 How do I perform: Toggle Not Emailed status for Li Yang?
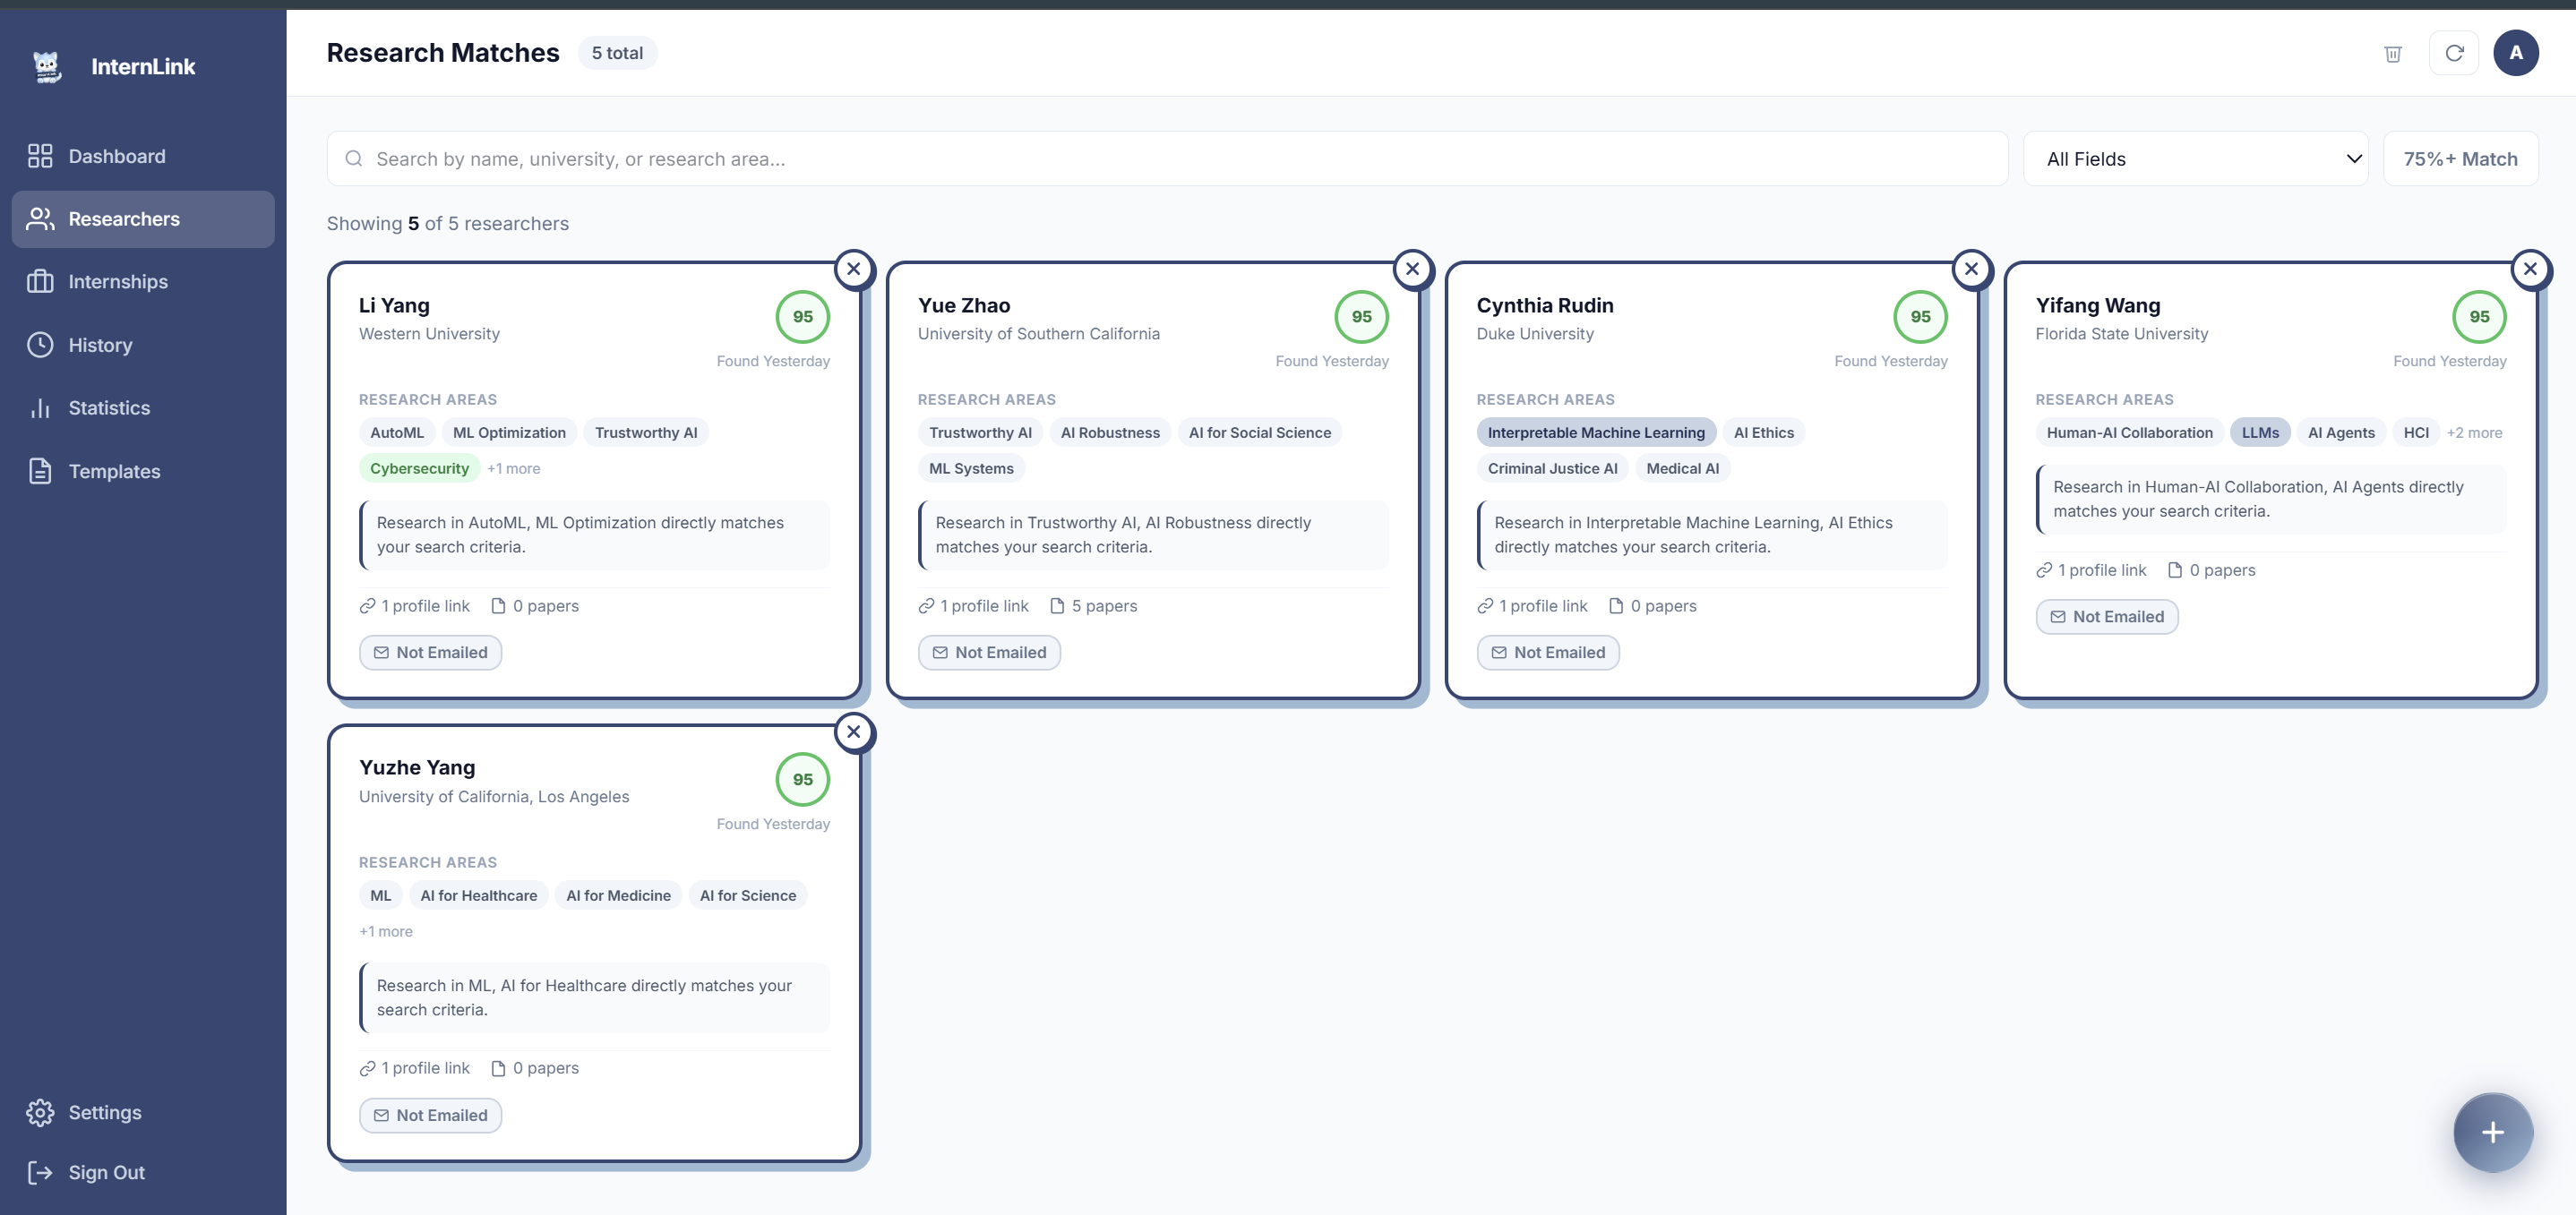(430, 653)
